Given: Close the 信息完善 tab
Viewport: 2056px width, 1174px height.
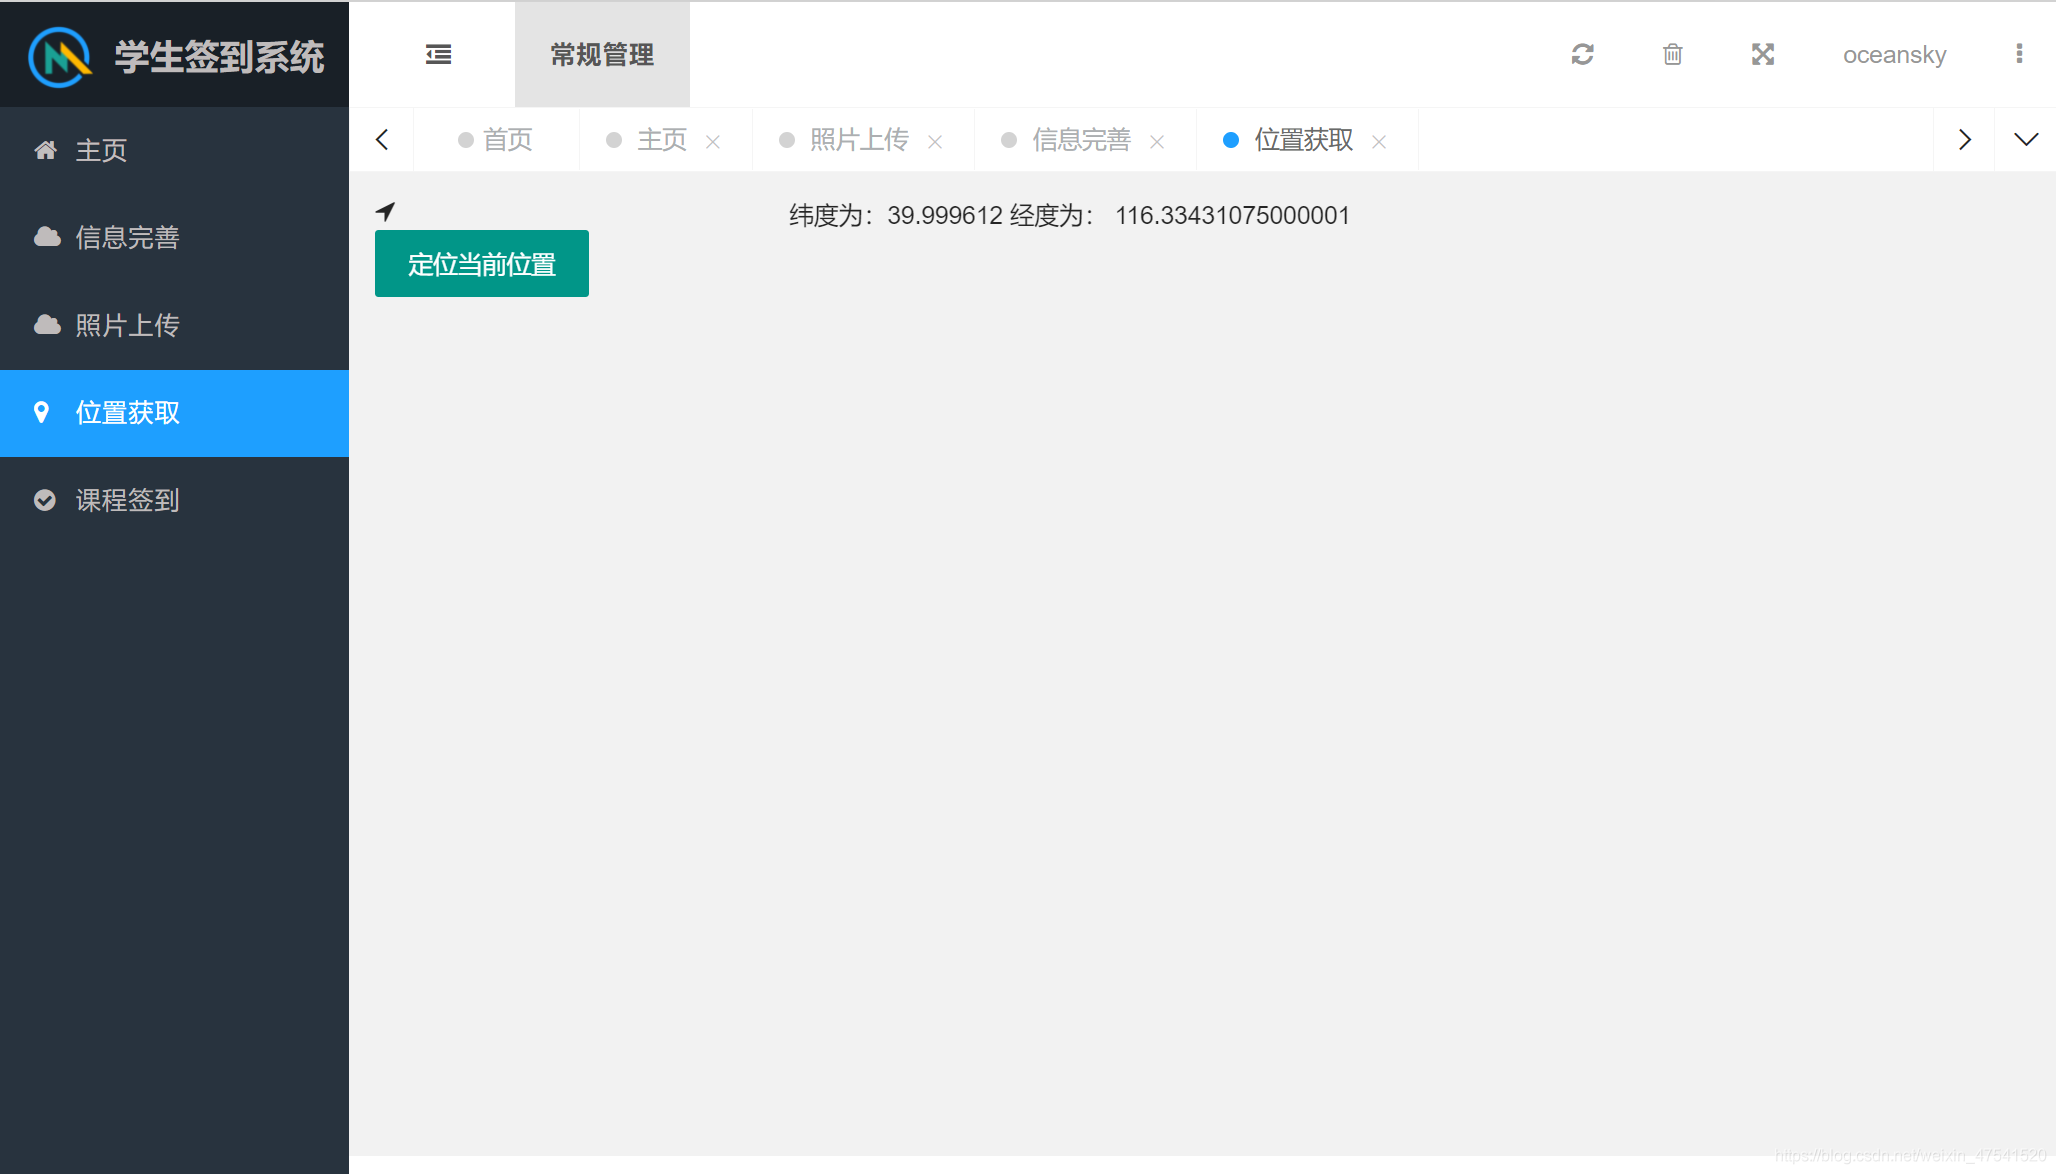Looking at the screenshot, I should (x=1157, y=142).
